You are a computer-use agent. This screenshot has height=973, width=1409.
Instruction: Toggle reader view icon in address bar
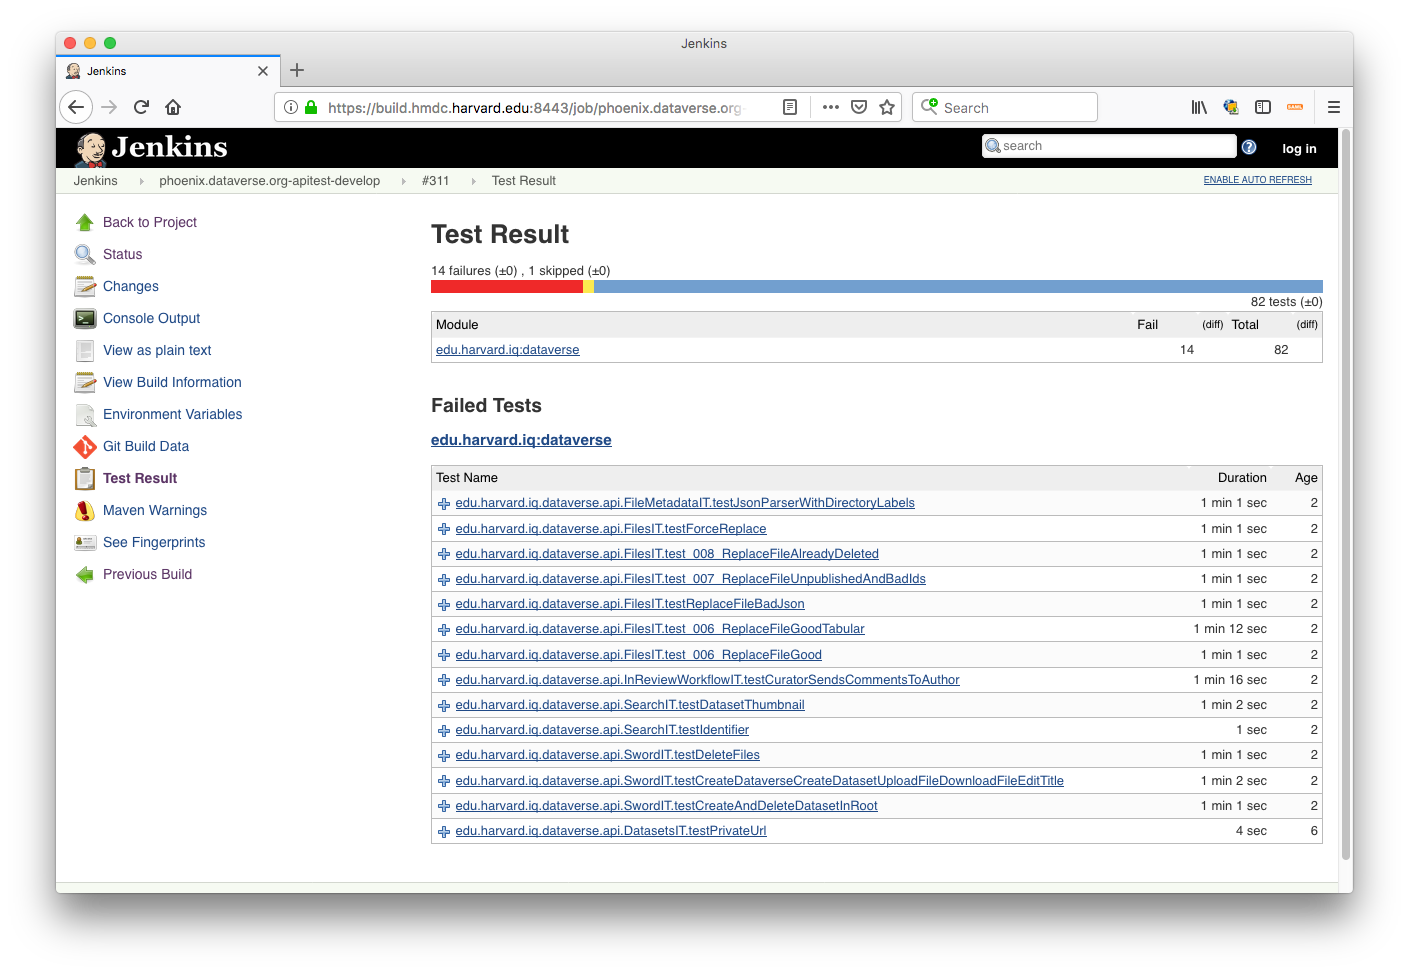790,107
